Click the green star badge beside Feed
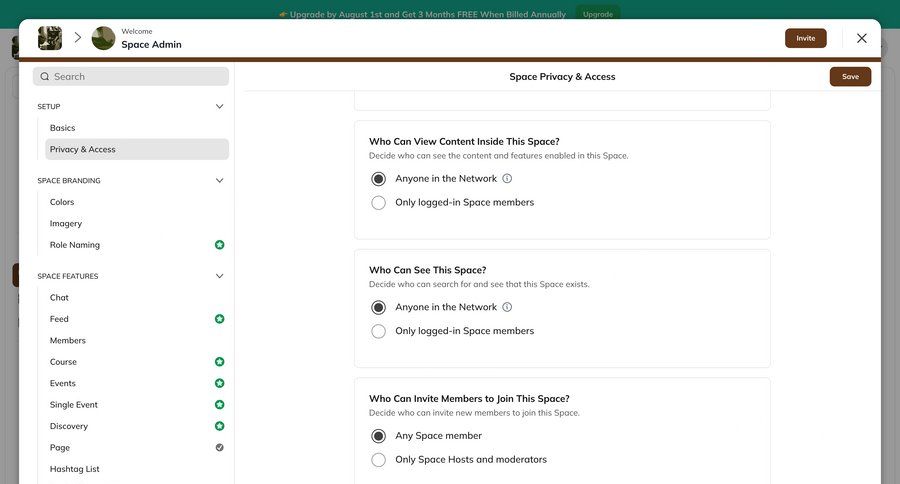 tap(219, 319)
